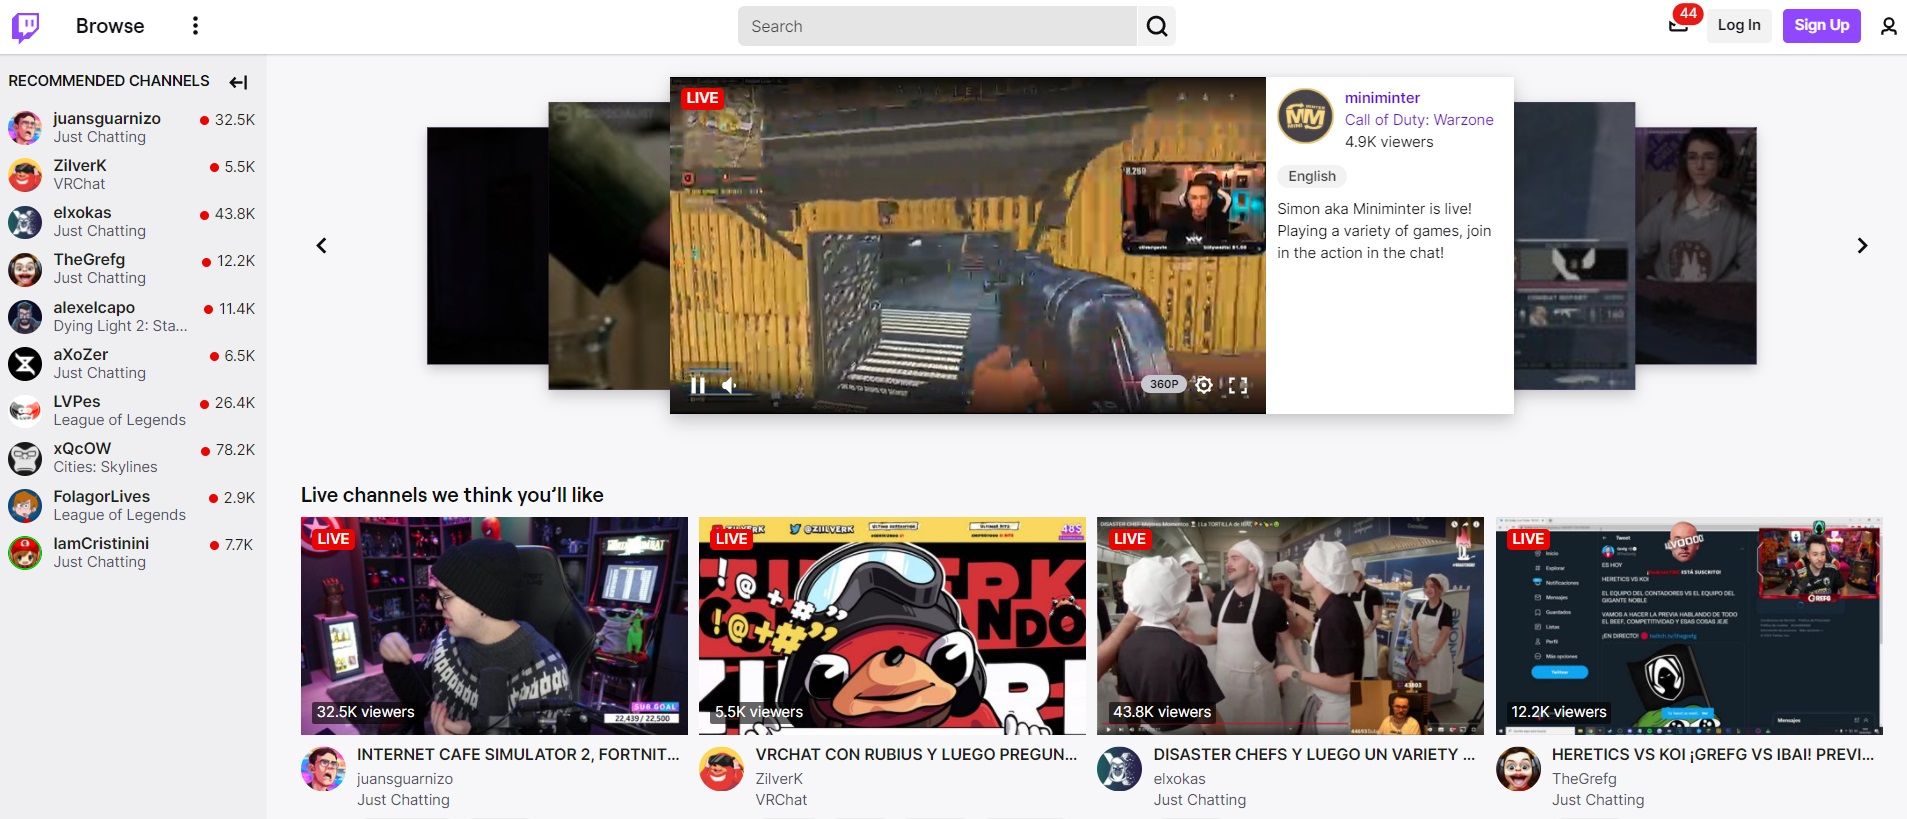Pause the featured stream video
Screen dimensions: 1907x819
[x=698, y=385]
